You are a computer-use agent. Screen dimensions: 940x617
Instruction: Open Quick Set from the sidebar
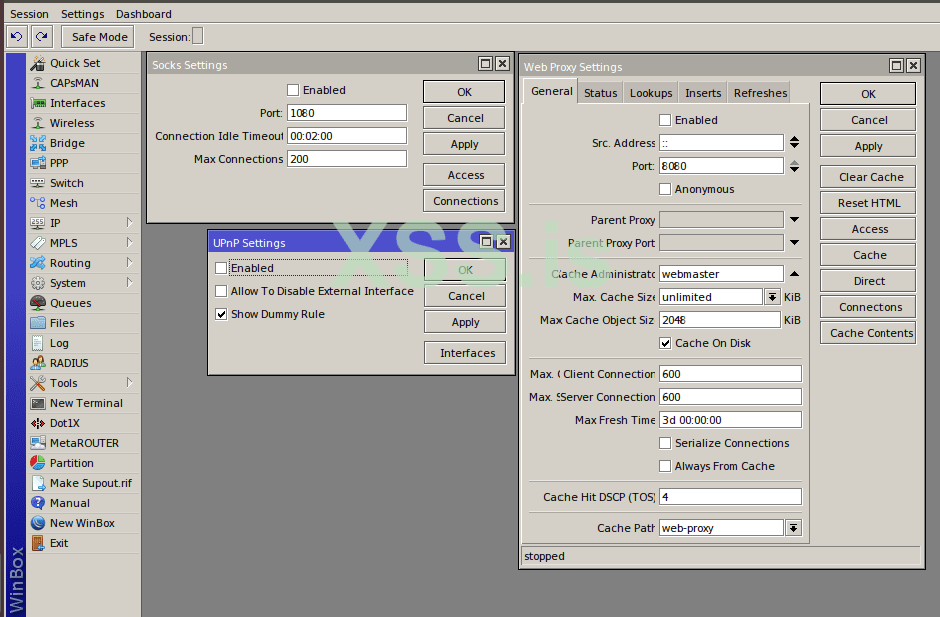(84, 63)
